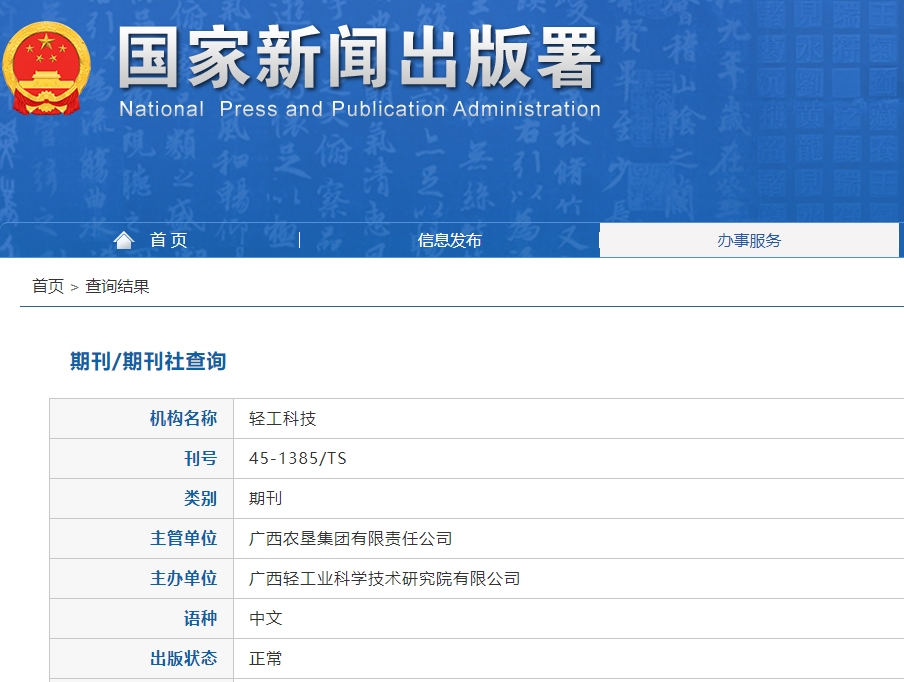The width and height of the screenshot is (904, 682).
Task: Click the National Press and Publication Administration text
Action: pyautogui.click(x=359, y=109)
